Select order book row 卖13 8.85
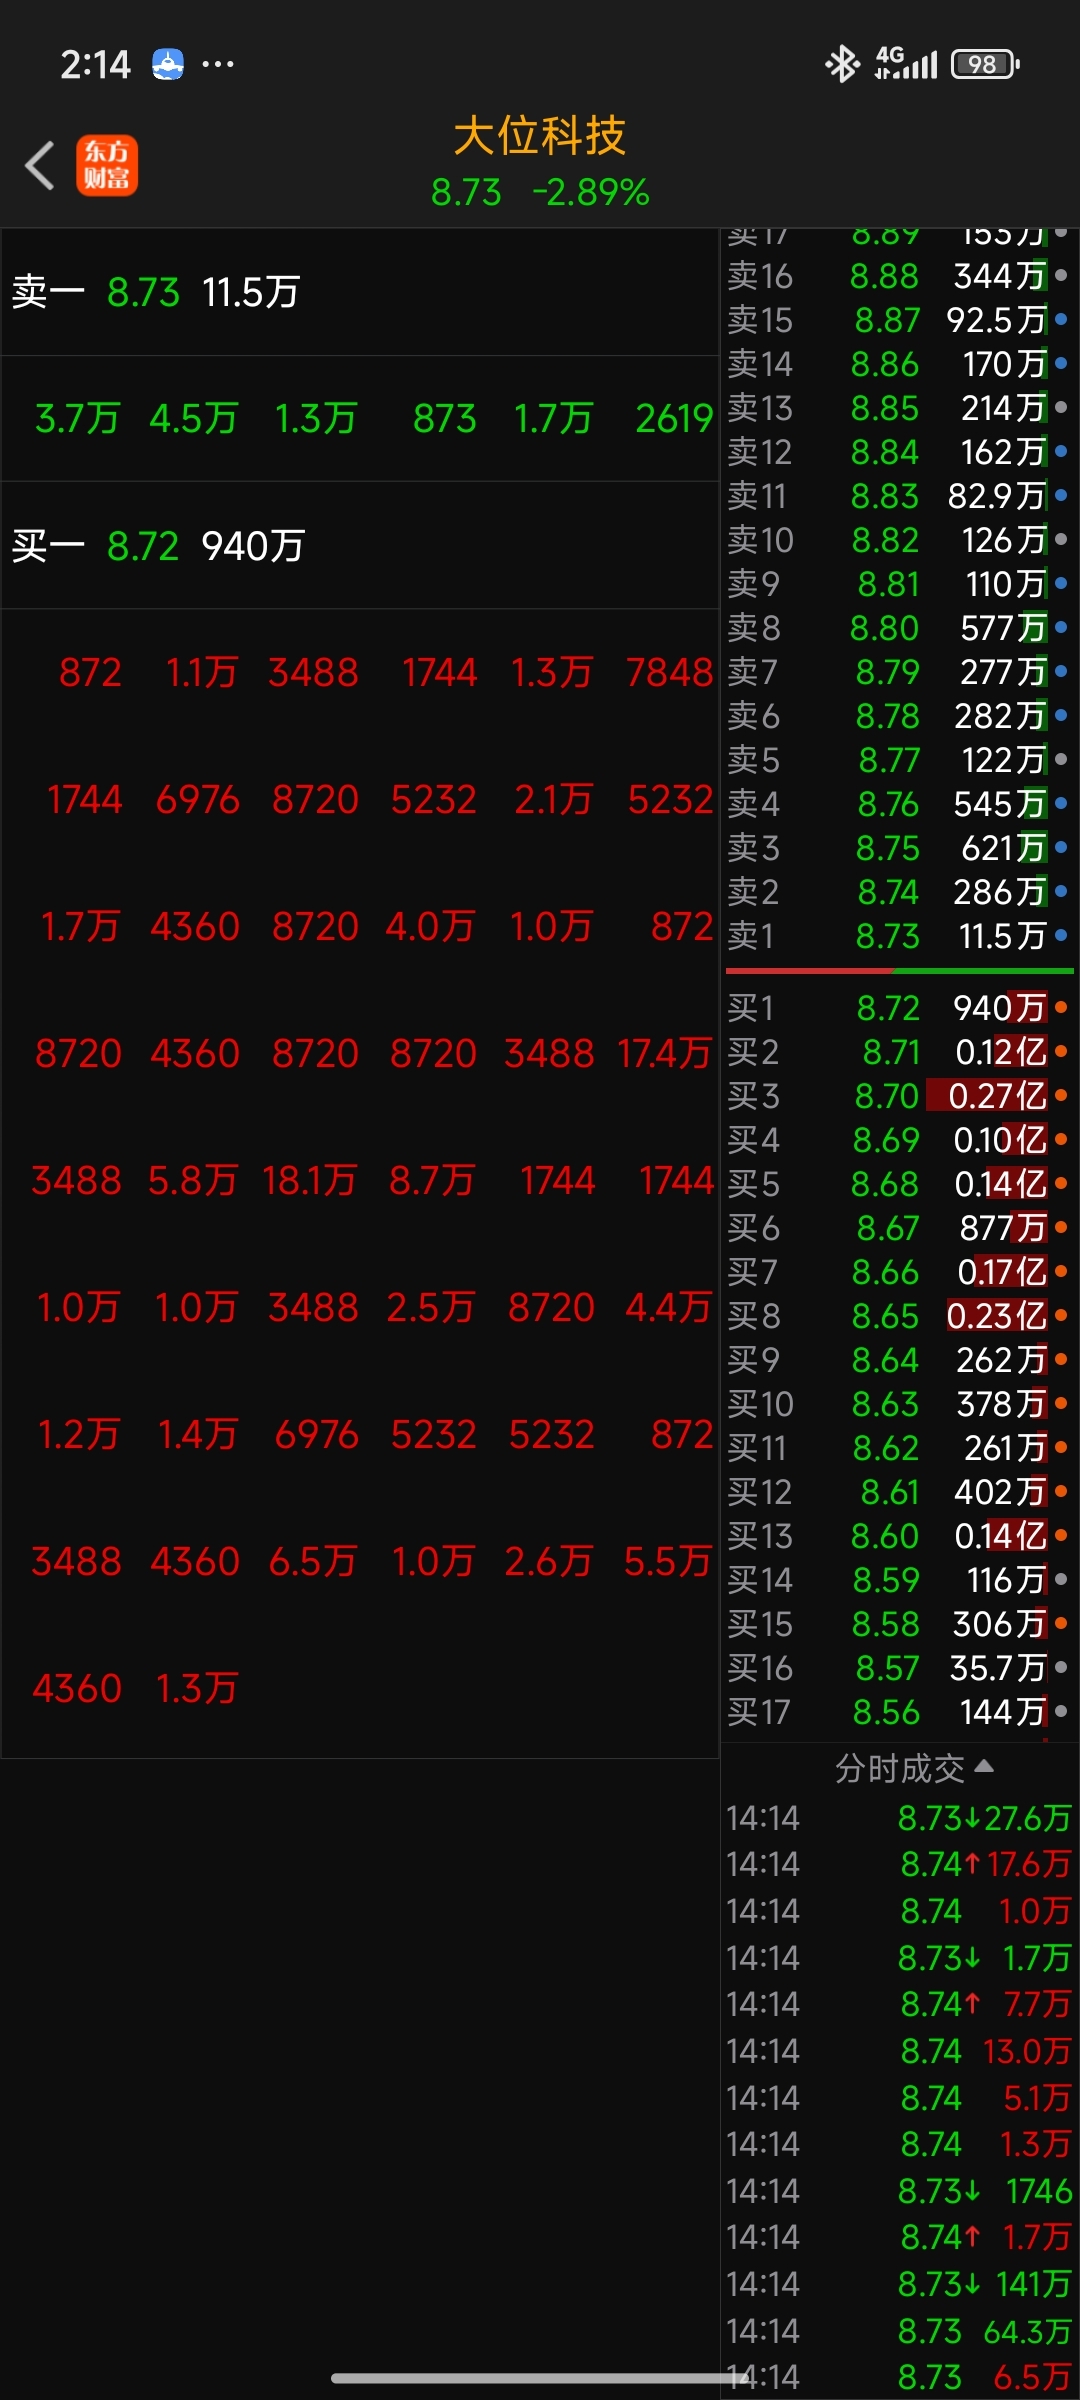1080x2400 pixels. click(898, 407)
